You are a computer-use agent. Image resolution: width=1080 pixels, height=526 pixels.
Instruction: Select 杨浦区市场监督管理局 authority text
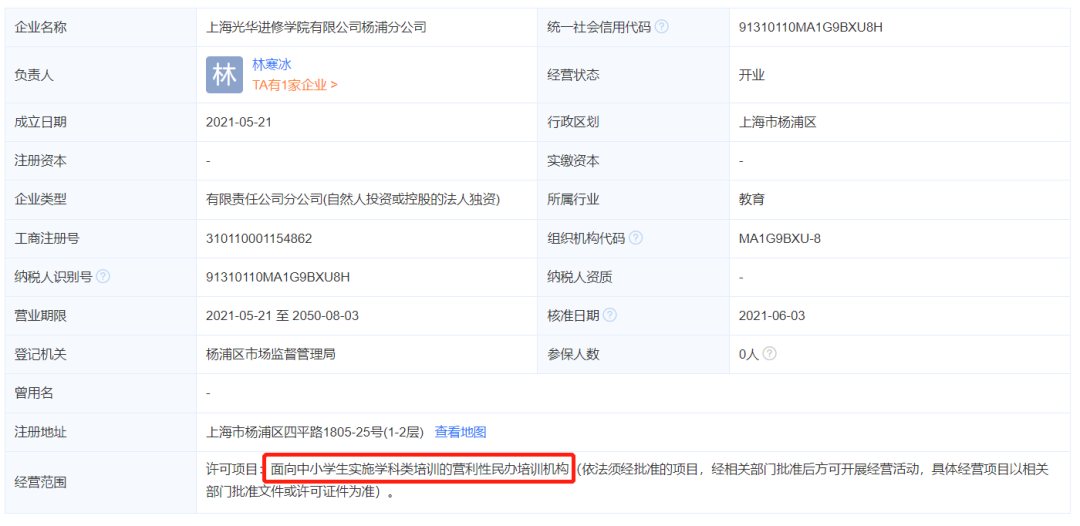[x=271, y=355]
